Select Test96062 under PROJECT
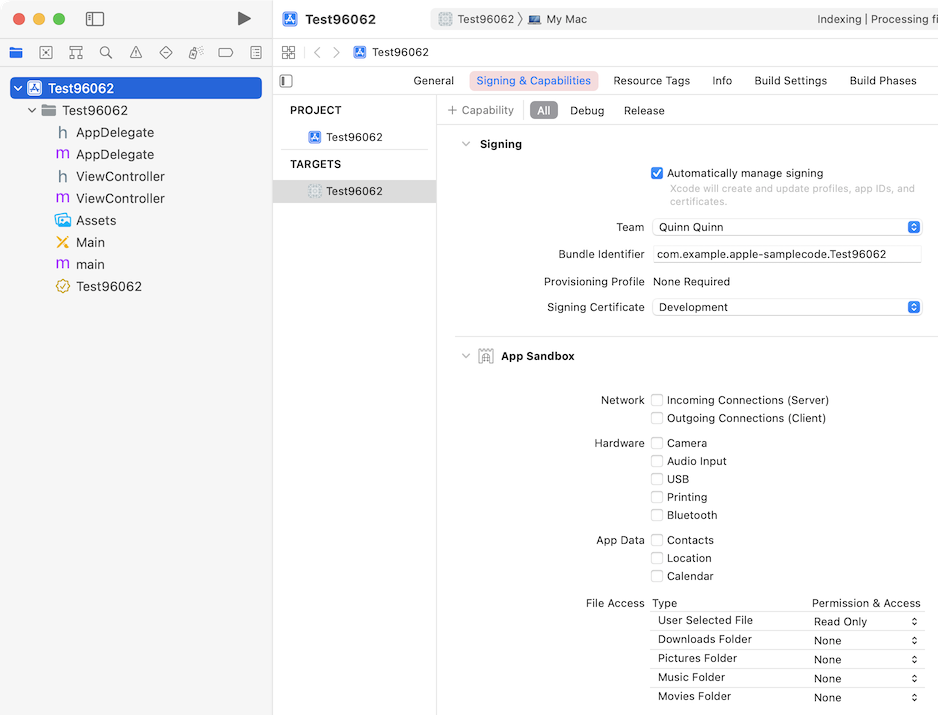 click(354, 138)
